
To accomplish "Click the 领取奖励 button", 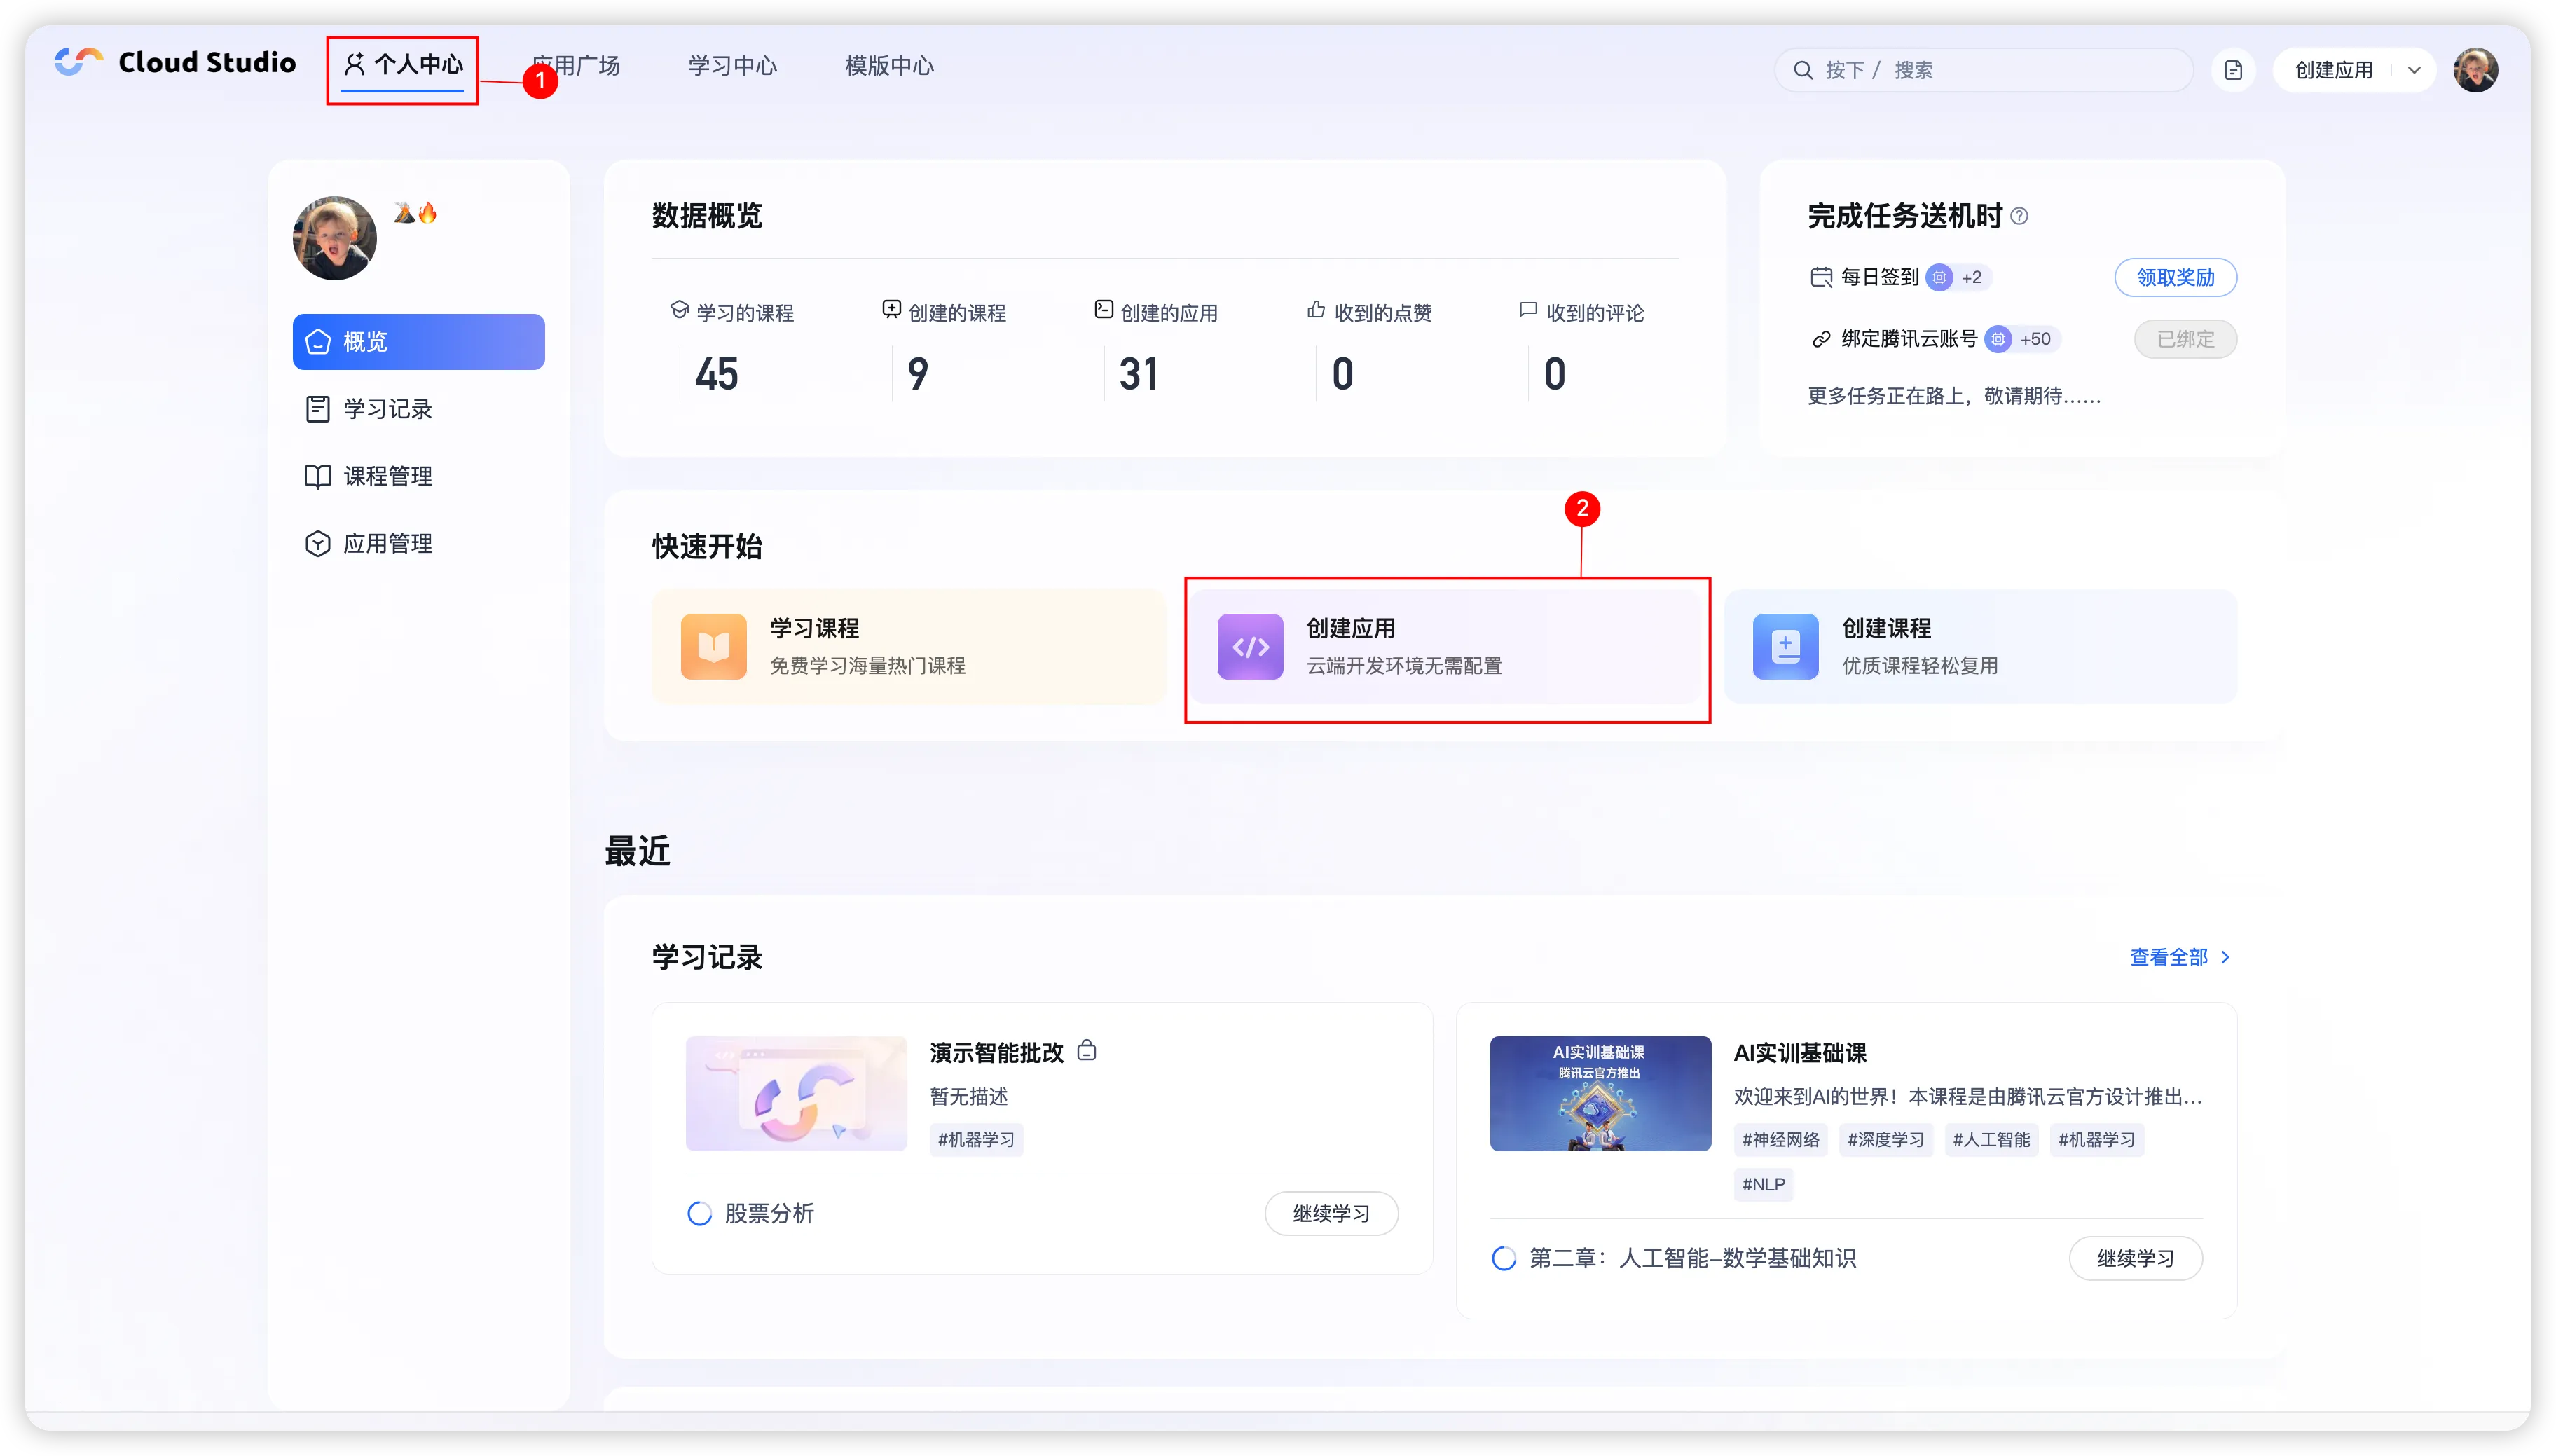I will (2175, 278).
